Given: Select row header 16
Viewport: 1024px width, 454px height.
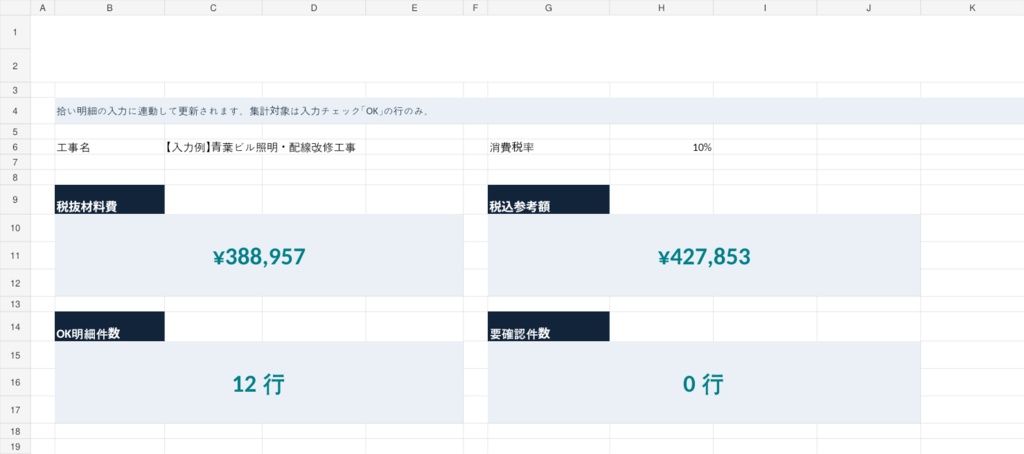Looking at the screenshot, I should pos(16,382).
